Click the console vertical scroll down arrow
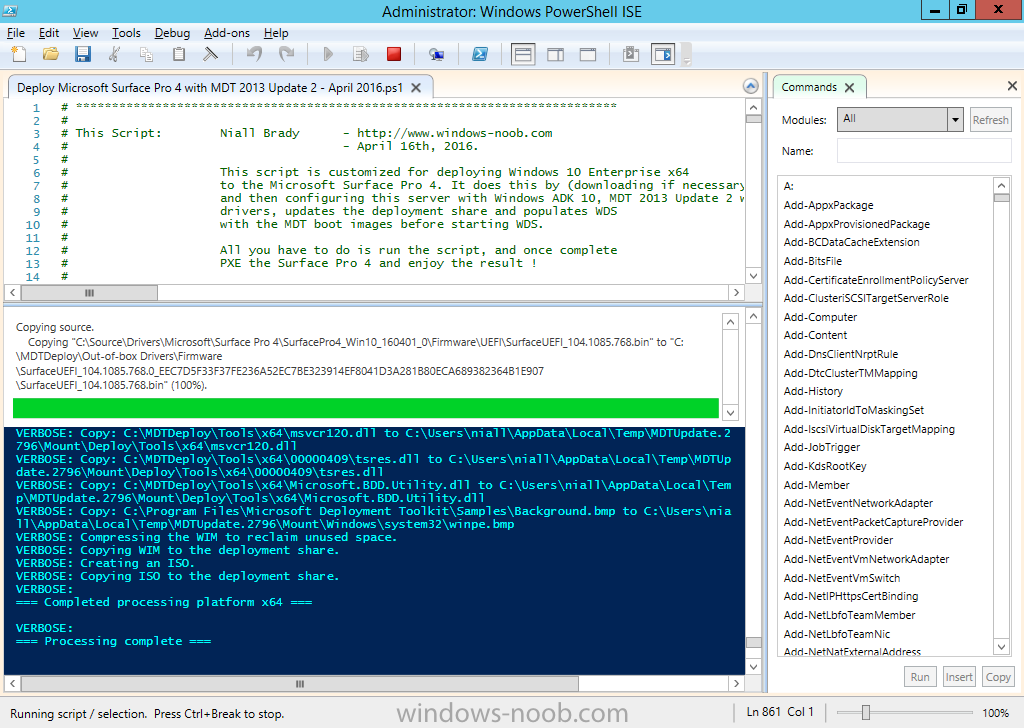Image resolution: width=1024 pixels, height=728 pixels. tap(754, 667)
